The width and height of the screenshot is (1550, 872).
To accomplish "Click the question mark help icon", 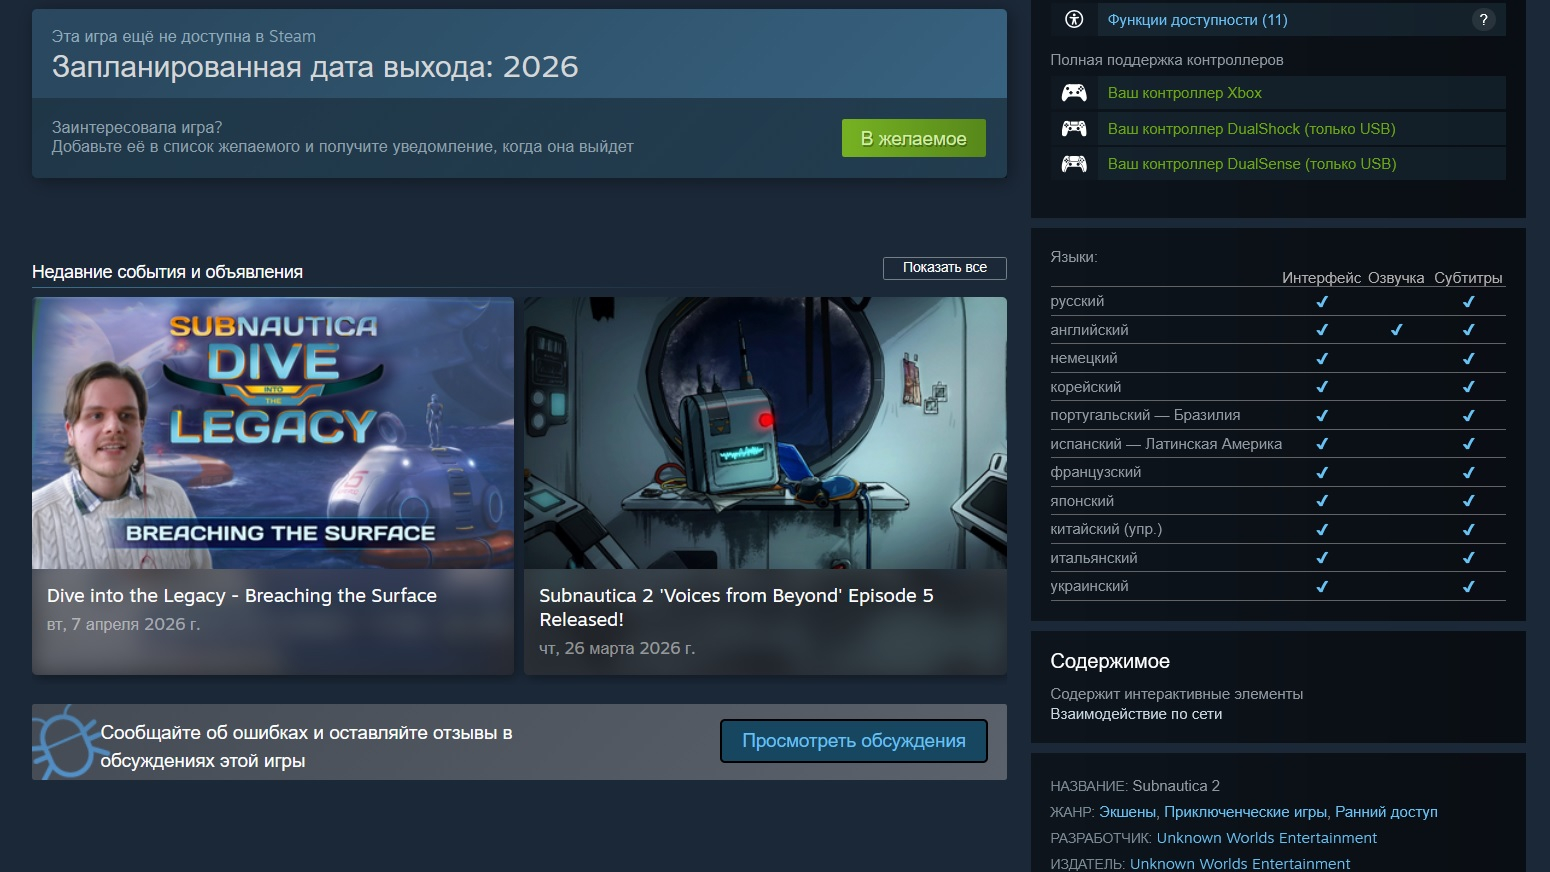I will [1483, 19].
